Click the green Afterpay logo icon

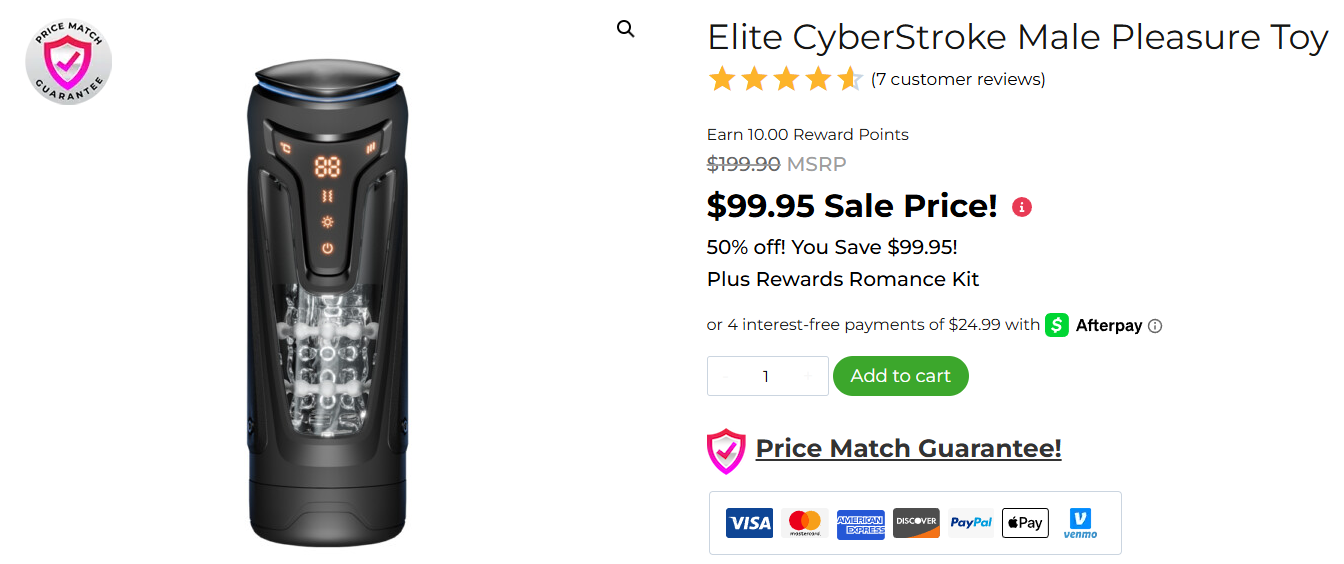(1057, 325)
